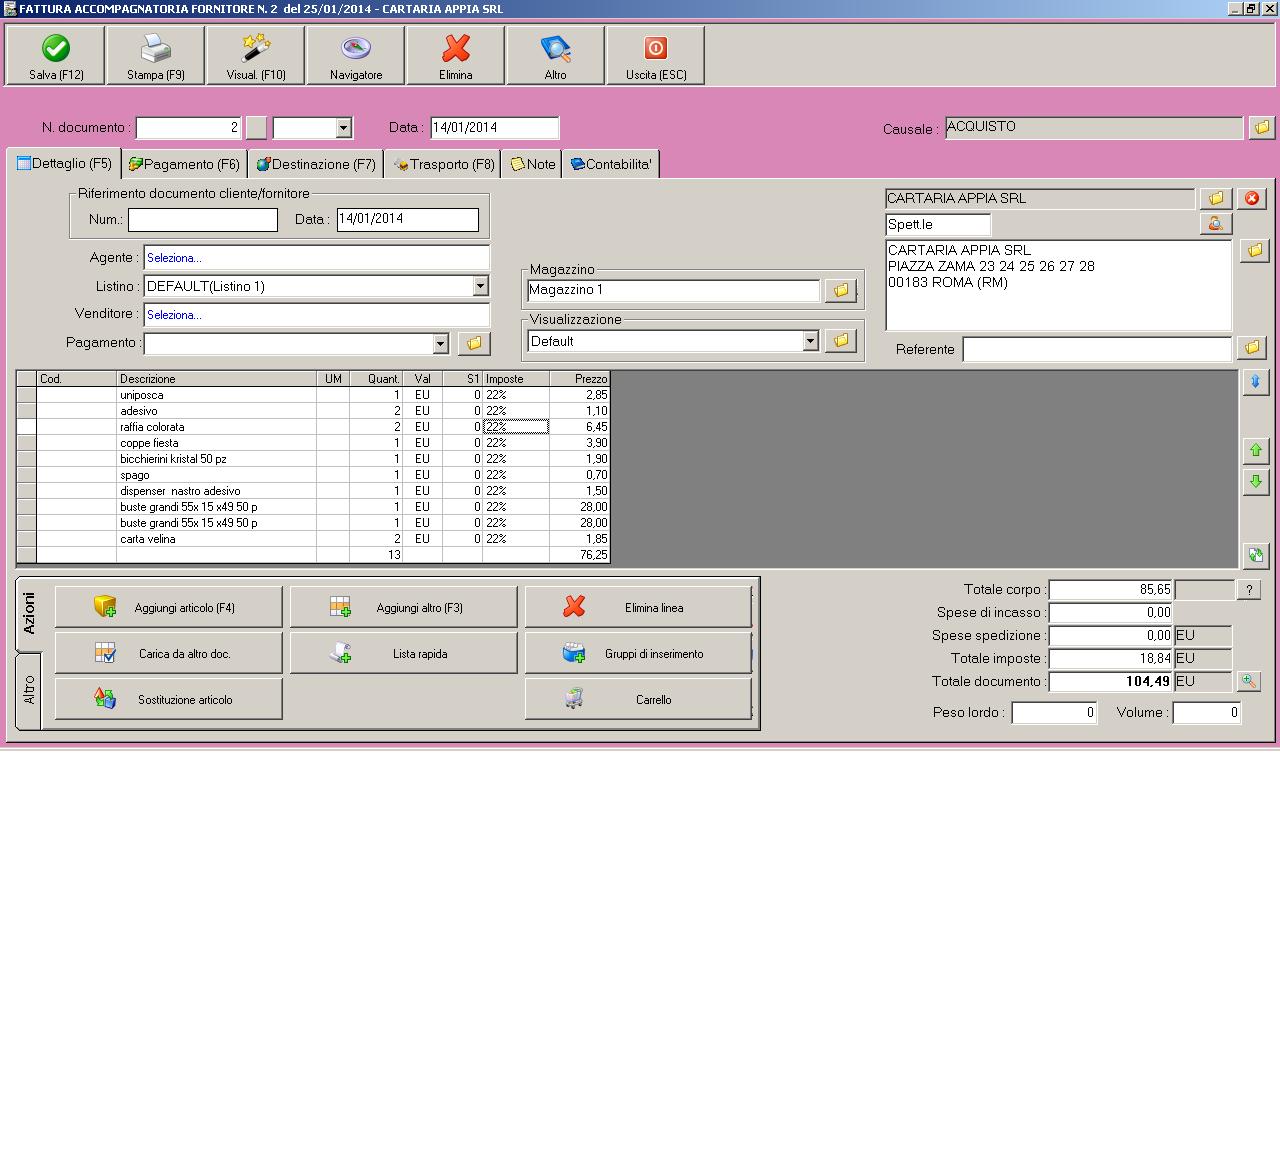Click the N. documento number field

click(188, 128)
